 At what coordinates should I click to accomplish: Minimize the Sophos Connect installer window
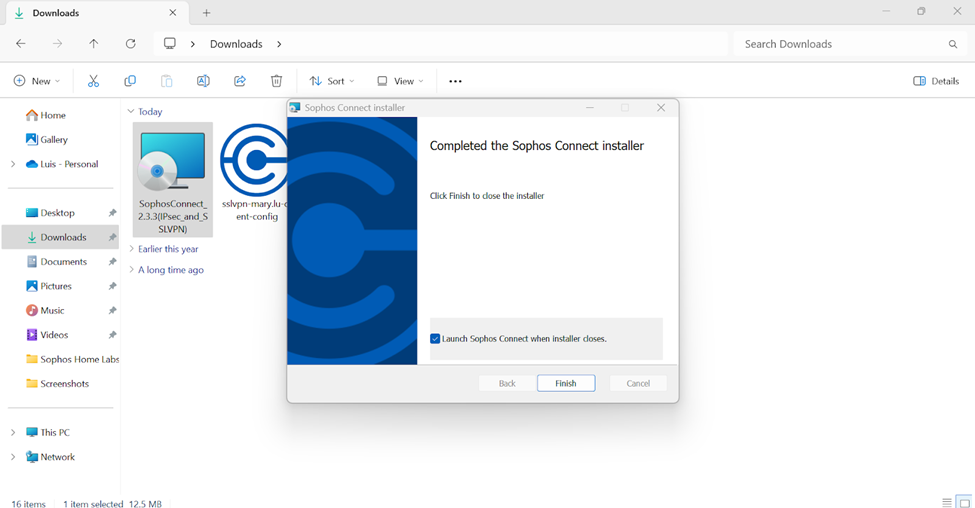[x=589, y=108]
